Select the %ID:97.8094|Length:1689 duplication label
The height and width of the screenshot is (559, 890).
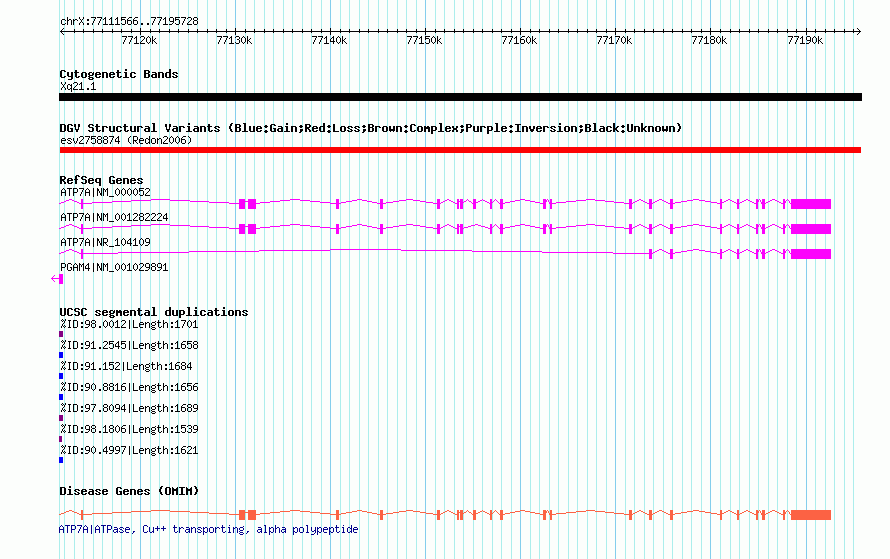pos(129,409)
